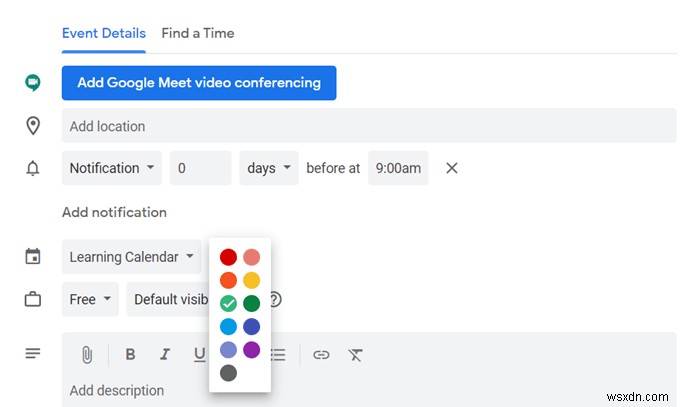Remove the notification with X icon
The height and width of the screenshot is (407, 680).
451,168
